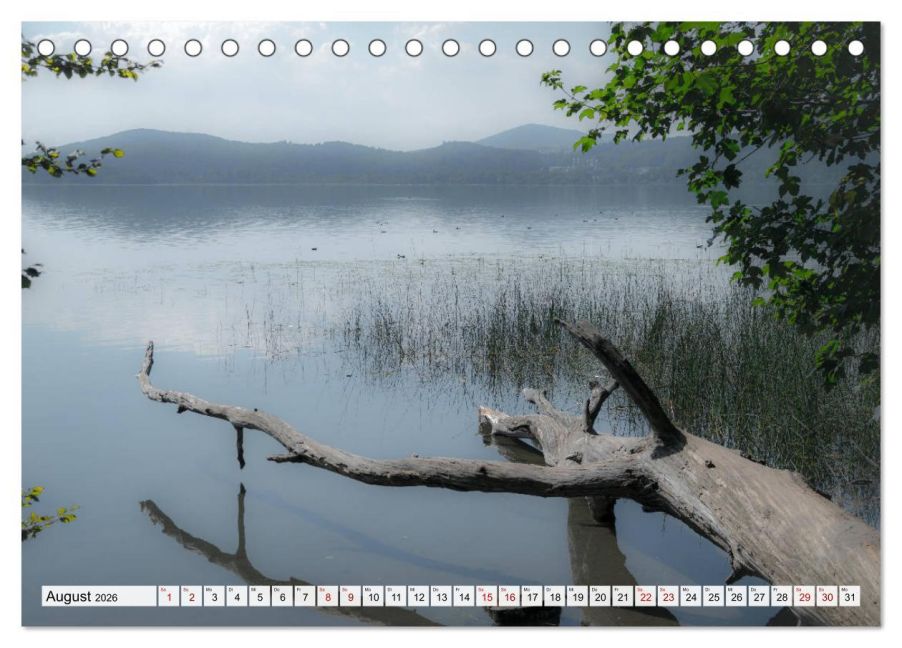The image size is (902, 648).
Task: Click the red date 29 cell
Action: tap(804, 597)
